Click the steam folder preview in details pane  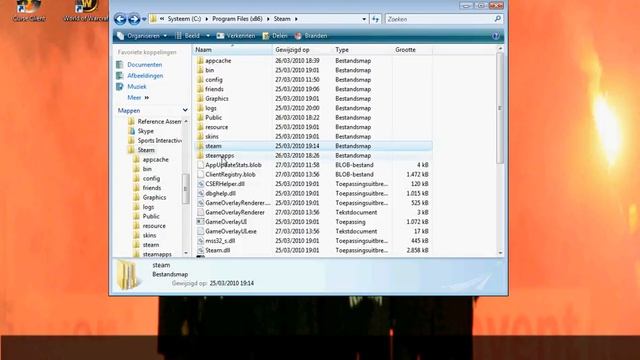[x=128, y=275]
